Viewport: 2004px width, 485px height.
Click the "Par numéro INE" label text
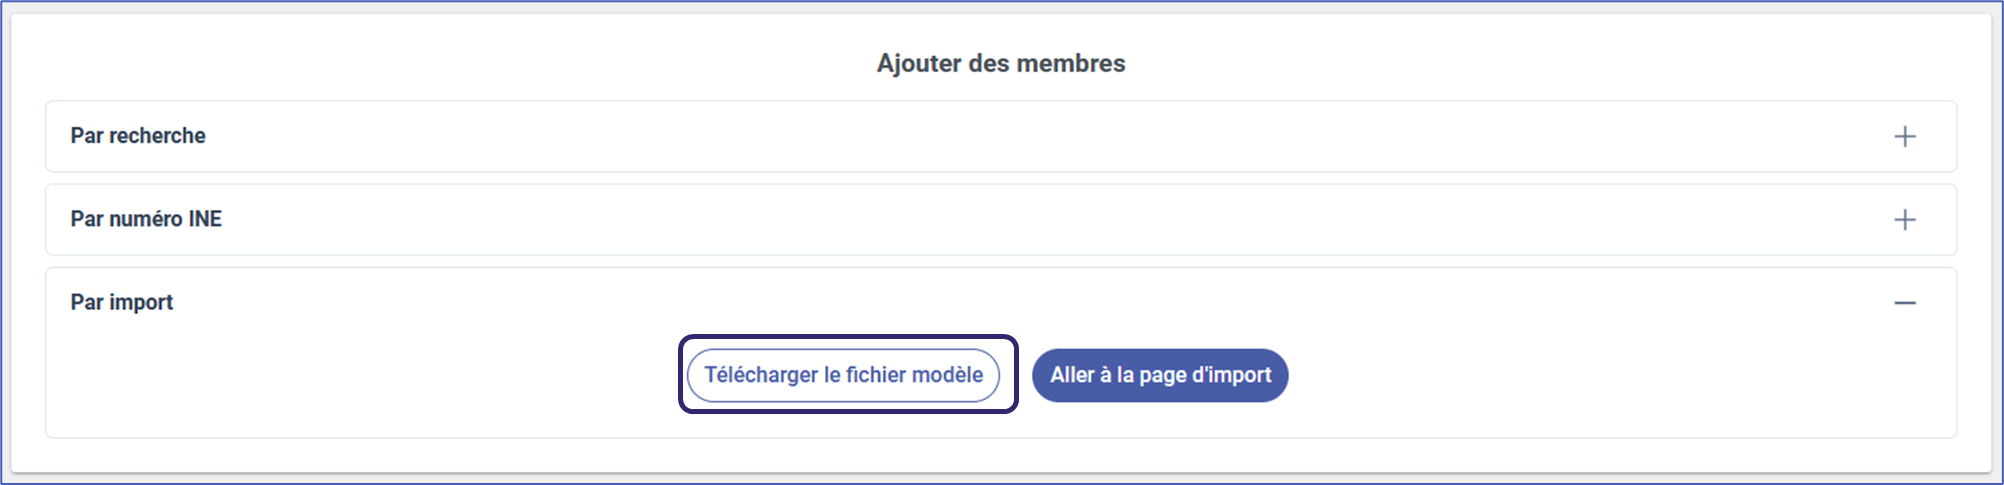pos(146,219)
